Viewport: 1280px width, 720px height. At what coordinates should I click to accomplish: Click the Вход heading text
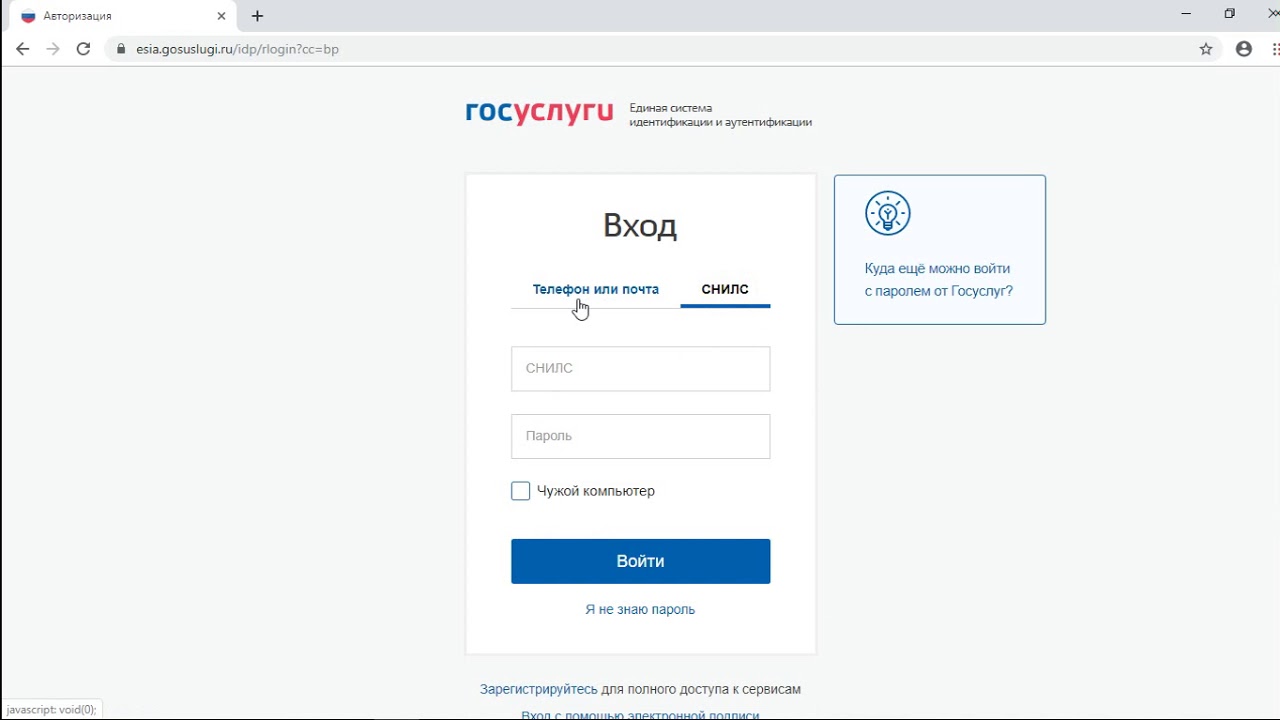640,225
